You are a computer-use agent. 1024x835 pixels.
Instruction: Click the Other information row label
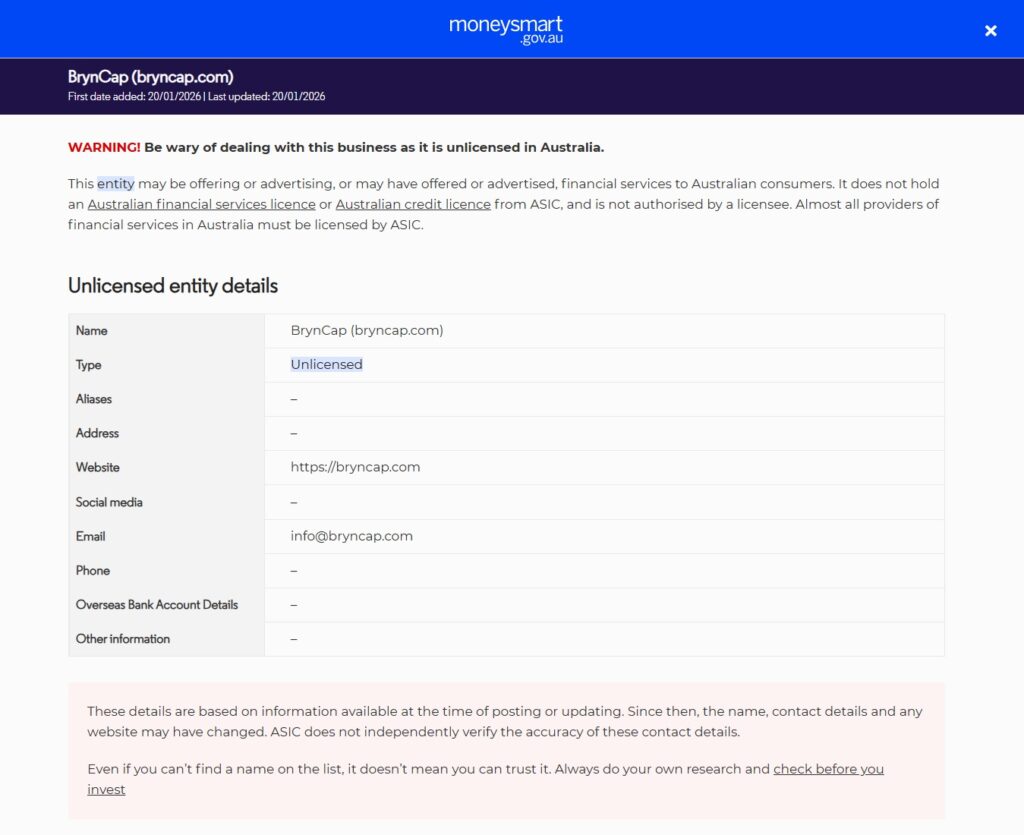click(x=122, y=638)
